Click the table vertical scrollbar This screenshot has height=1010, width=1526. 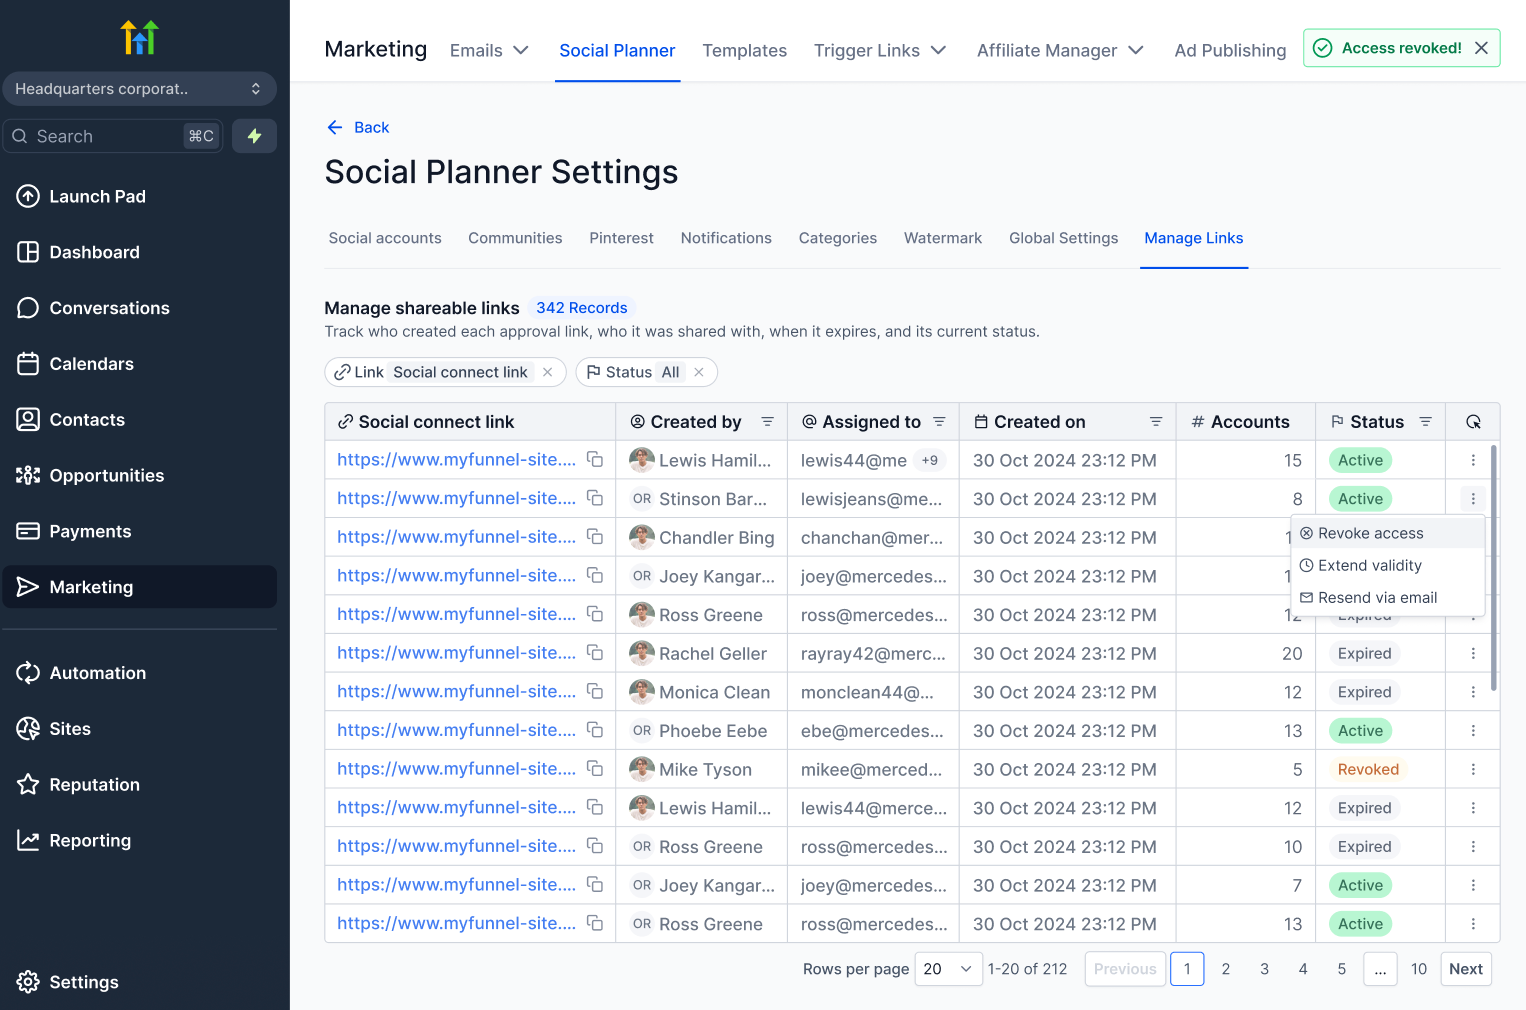(x=1494, y=568)
